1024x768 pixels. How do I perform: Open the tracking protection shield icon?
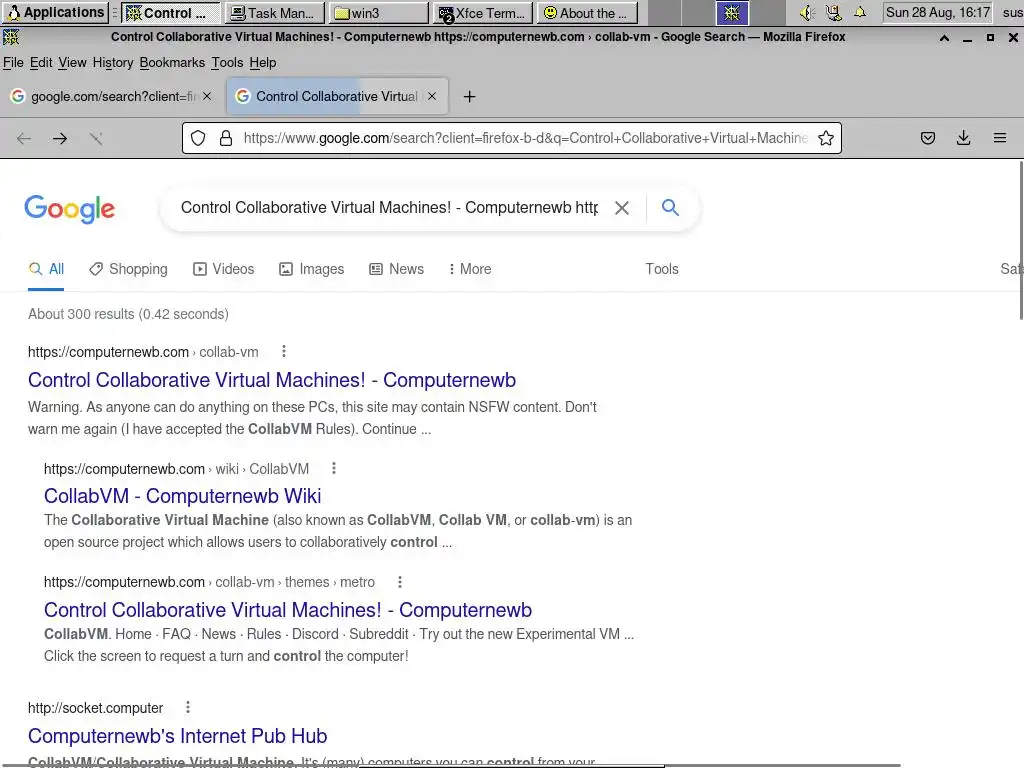click(x=198, y=138)
